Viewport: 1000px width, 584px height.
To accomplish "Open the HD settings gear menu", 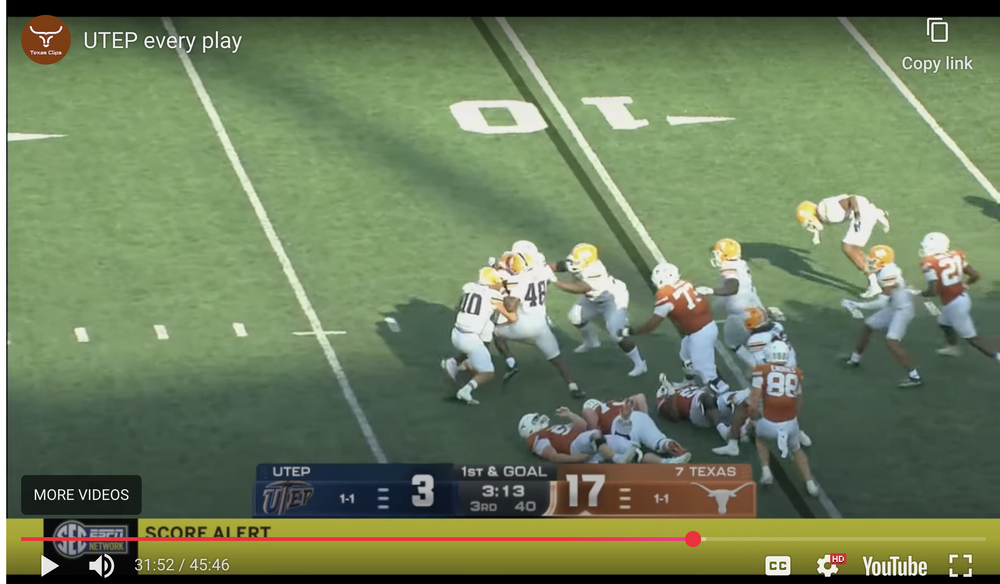I will pyautogui.click(x=829, y=566).
